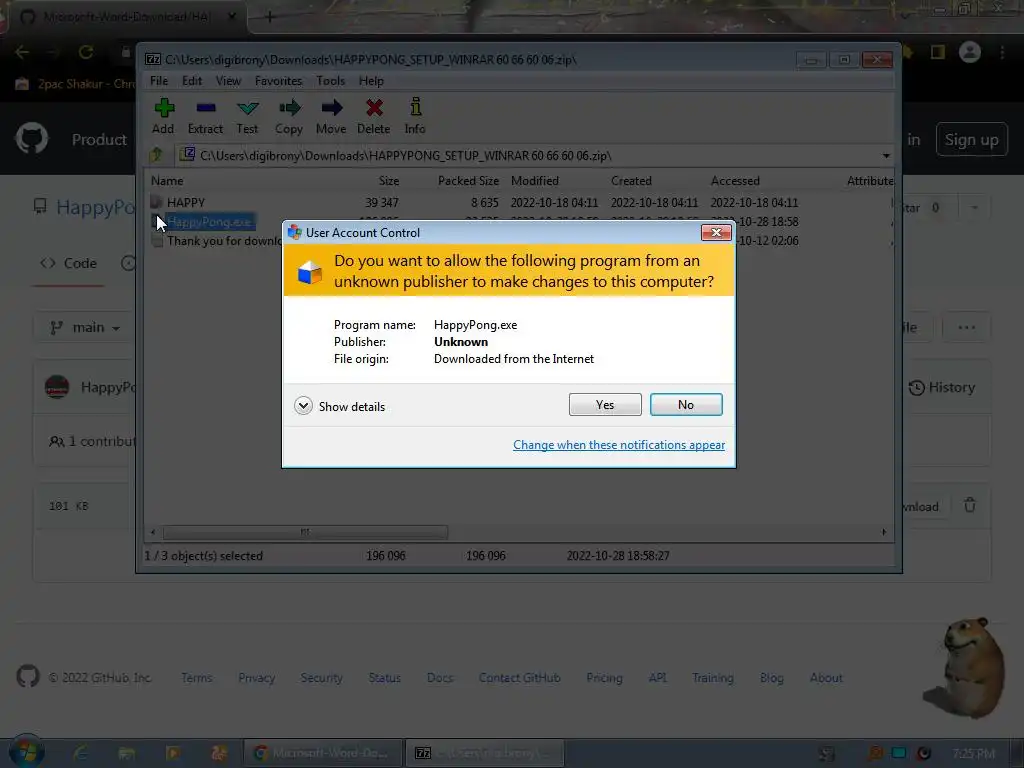Switch to Chrome window in taskbar
Image resolution: width=1024 pixels, height=768 pixels.
tap(322, 753)
